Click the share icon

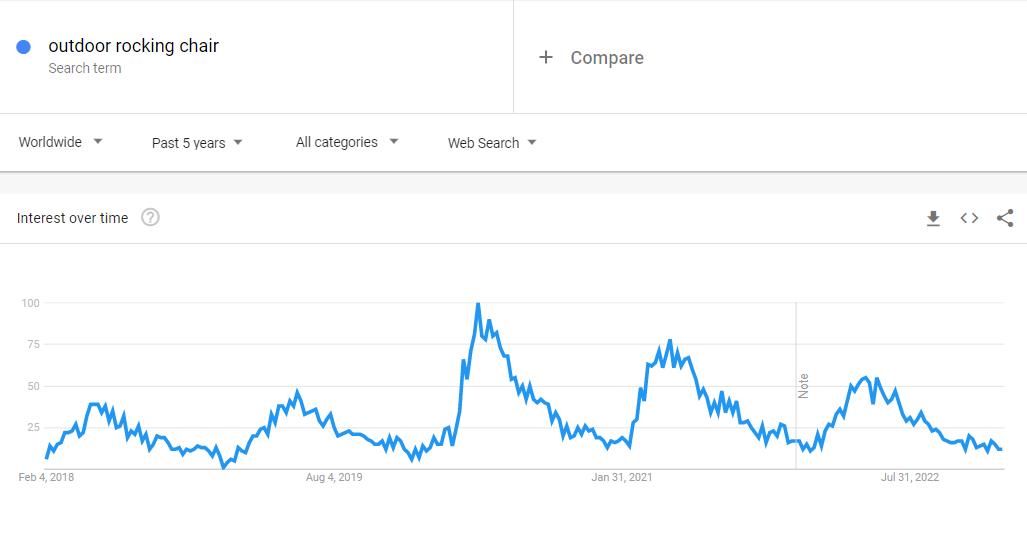1005,218
